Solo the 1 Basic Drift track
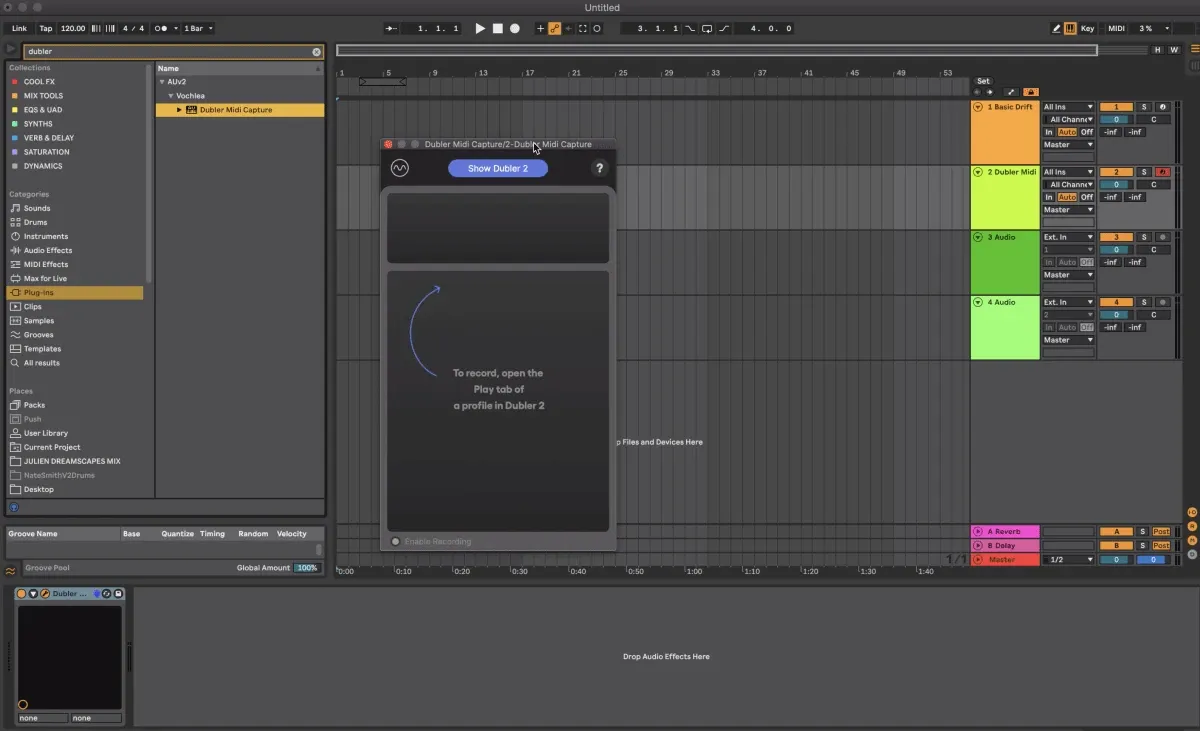 point(1146,107)
